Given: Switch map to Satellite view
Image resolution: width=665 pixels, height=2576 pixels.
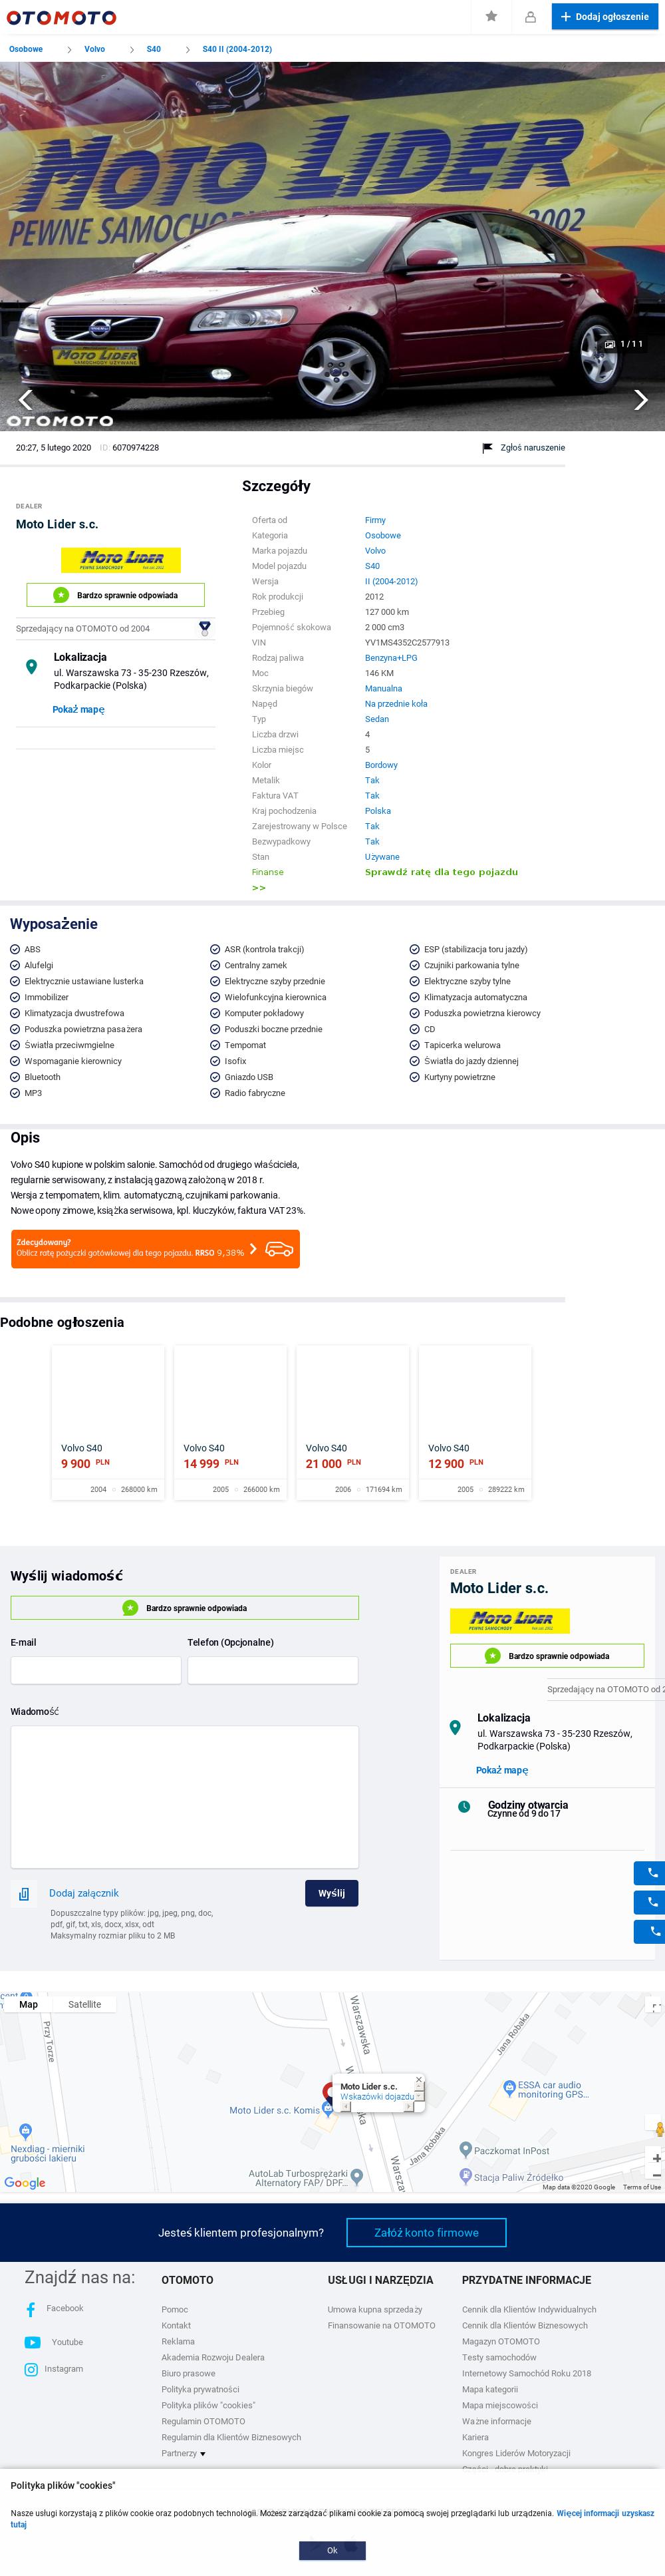Looking at the screenshot, I should pos(85,2004).
